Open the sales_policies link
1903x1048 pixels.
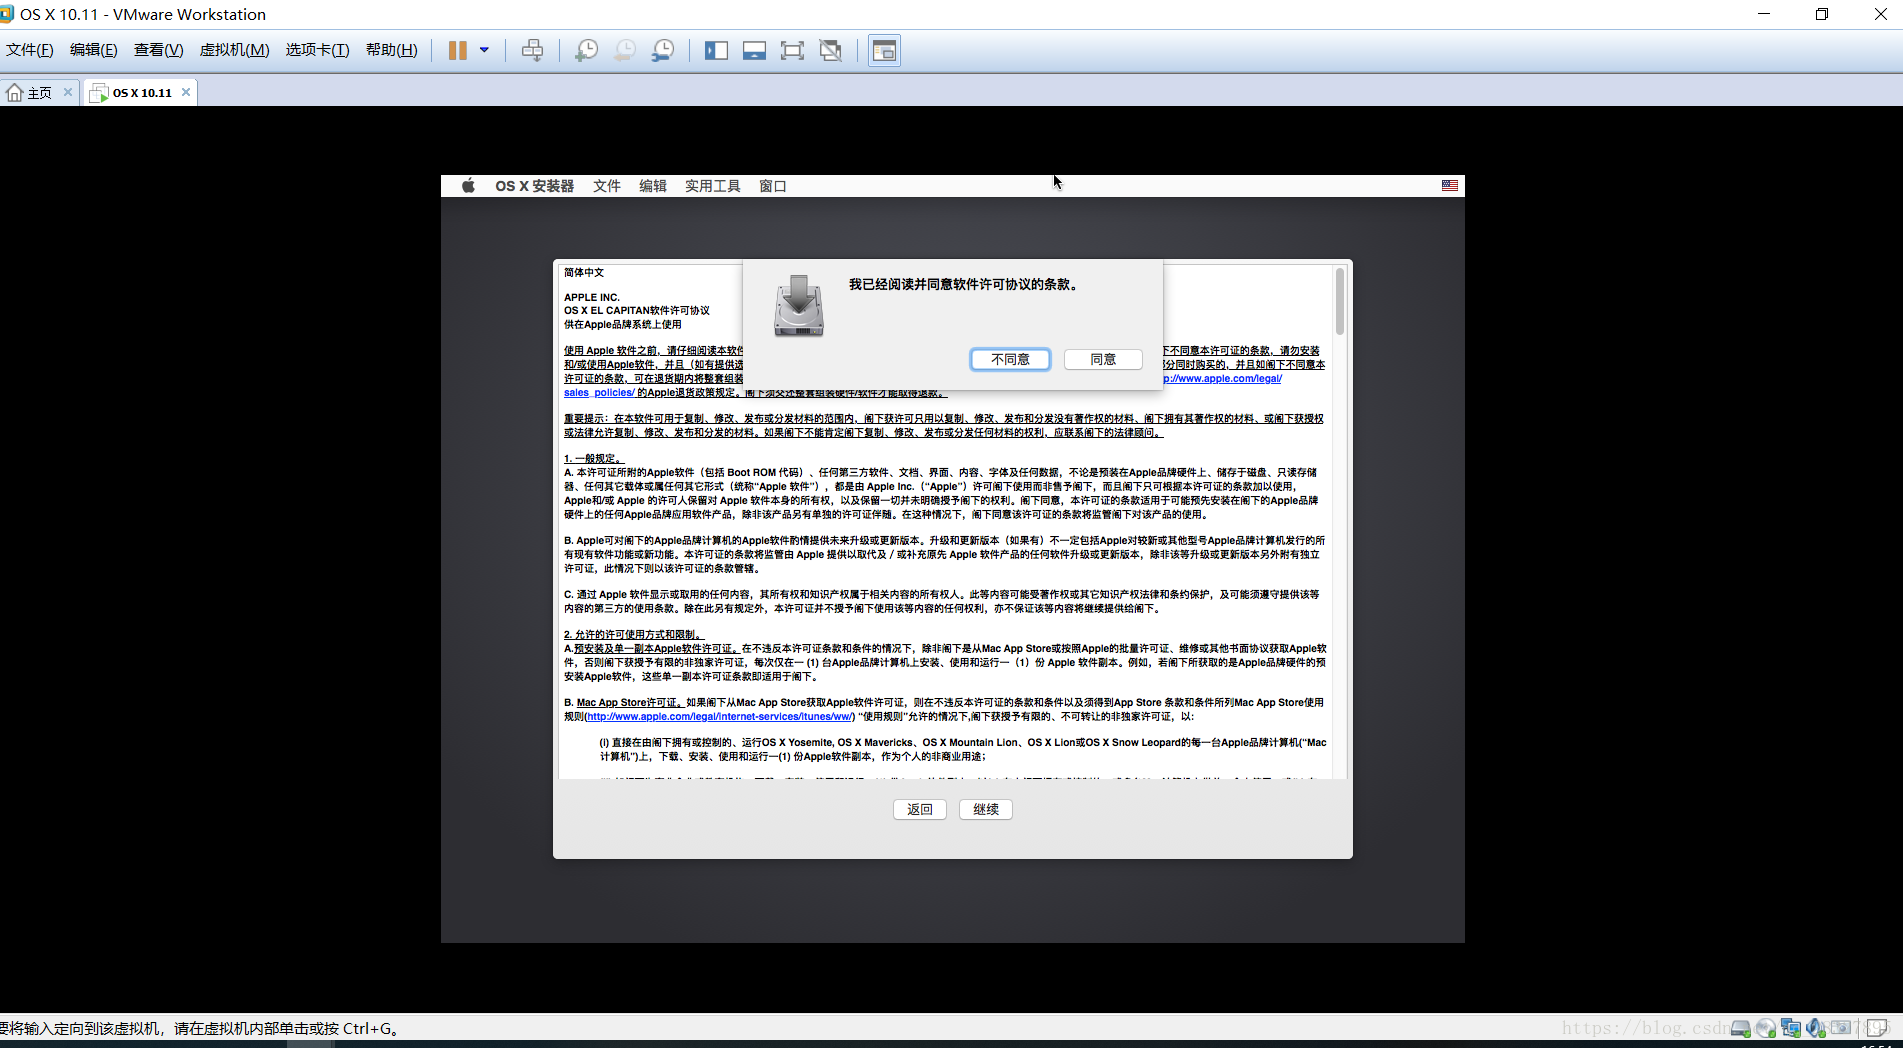point(599,393)
